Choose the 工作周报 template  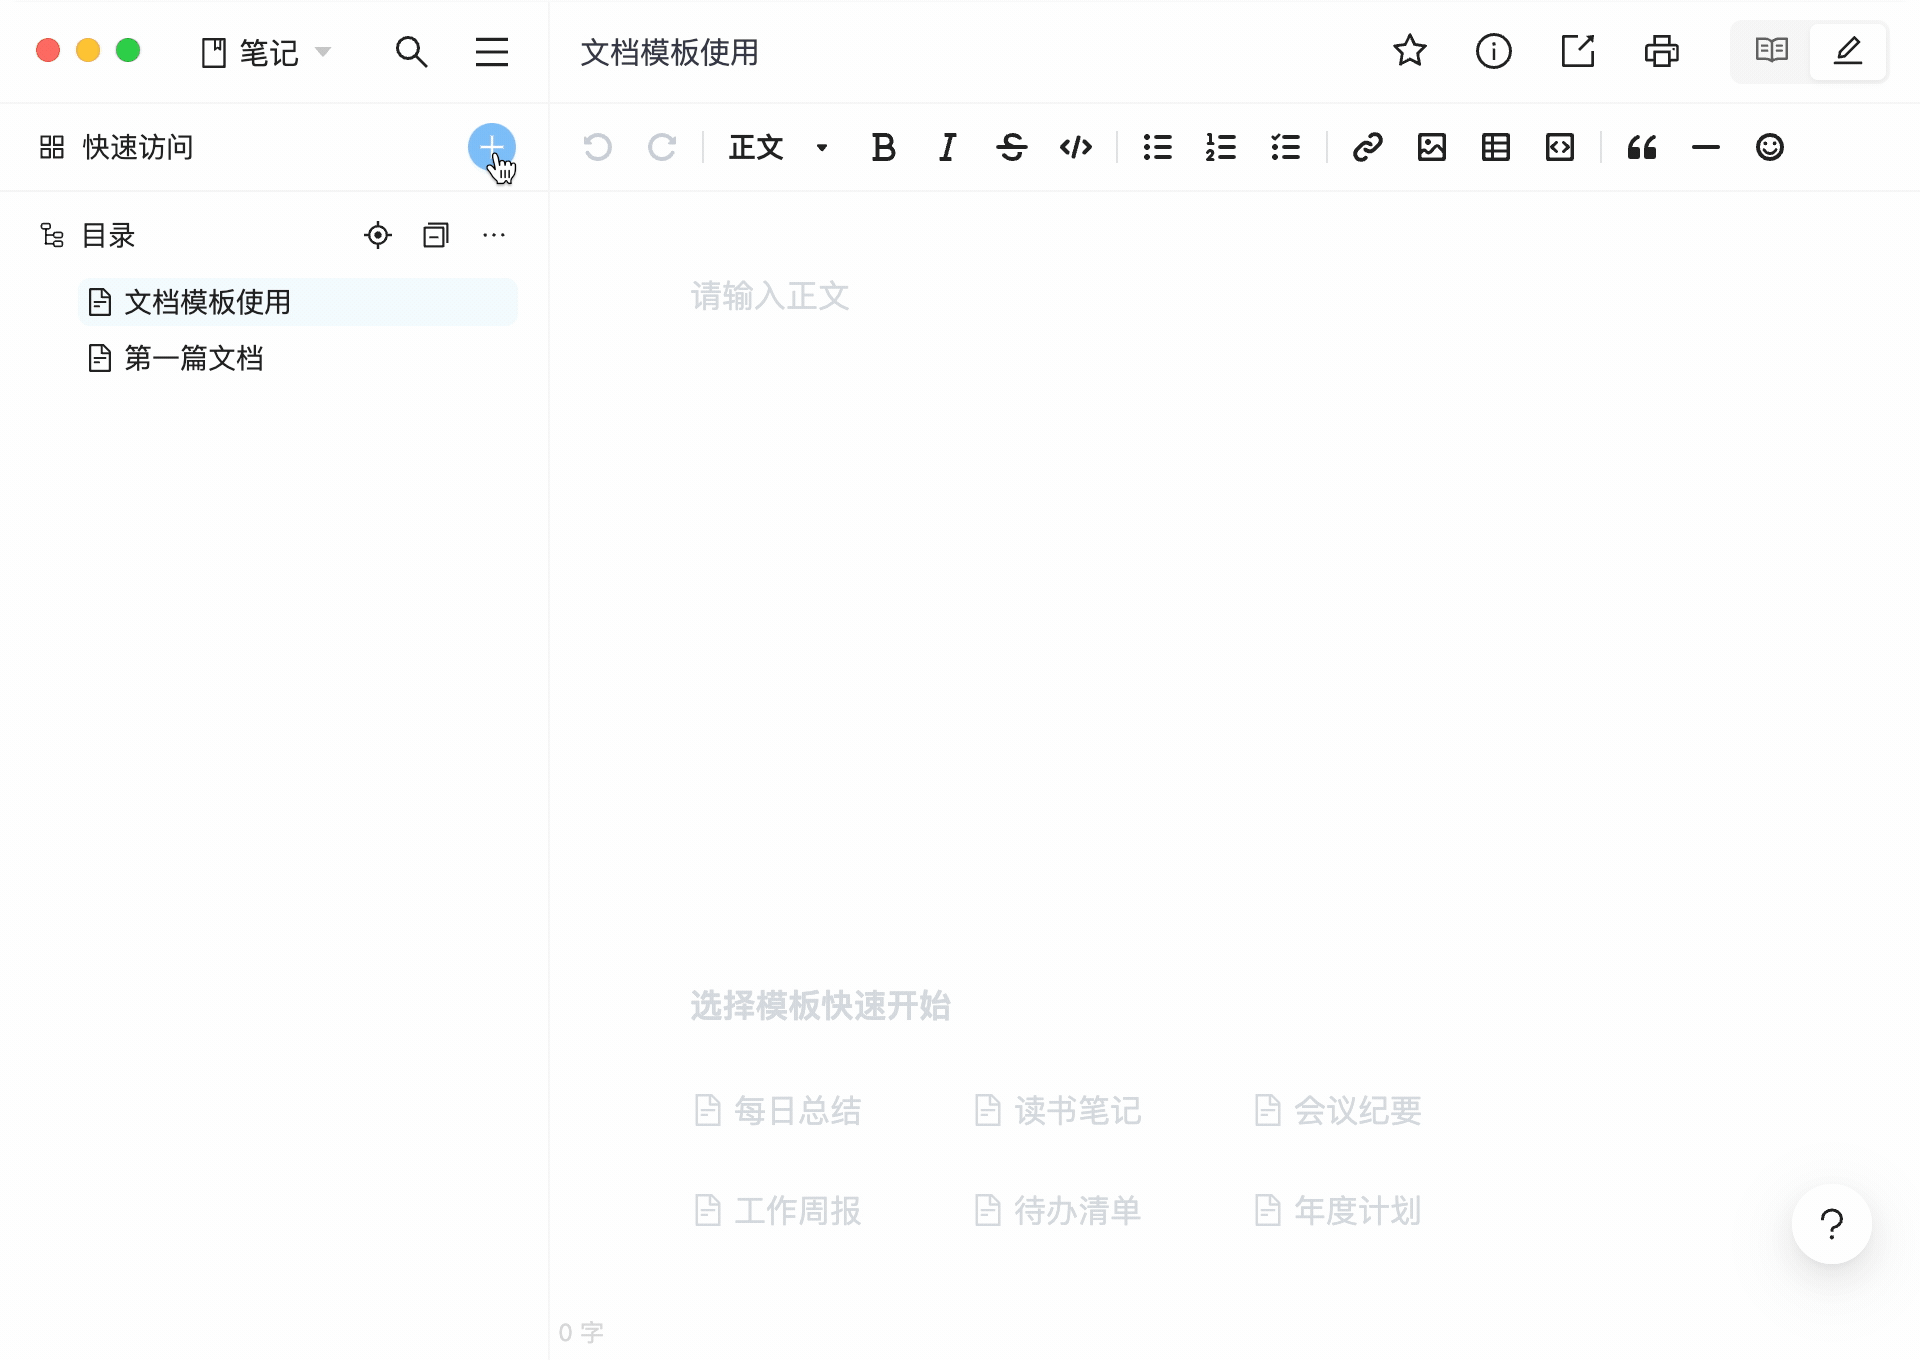[x=778, y=1210]
